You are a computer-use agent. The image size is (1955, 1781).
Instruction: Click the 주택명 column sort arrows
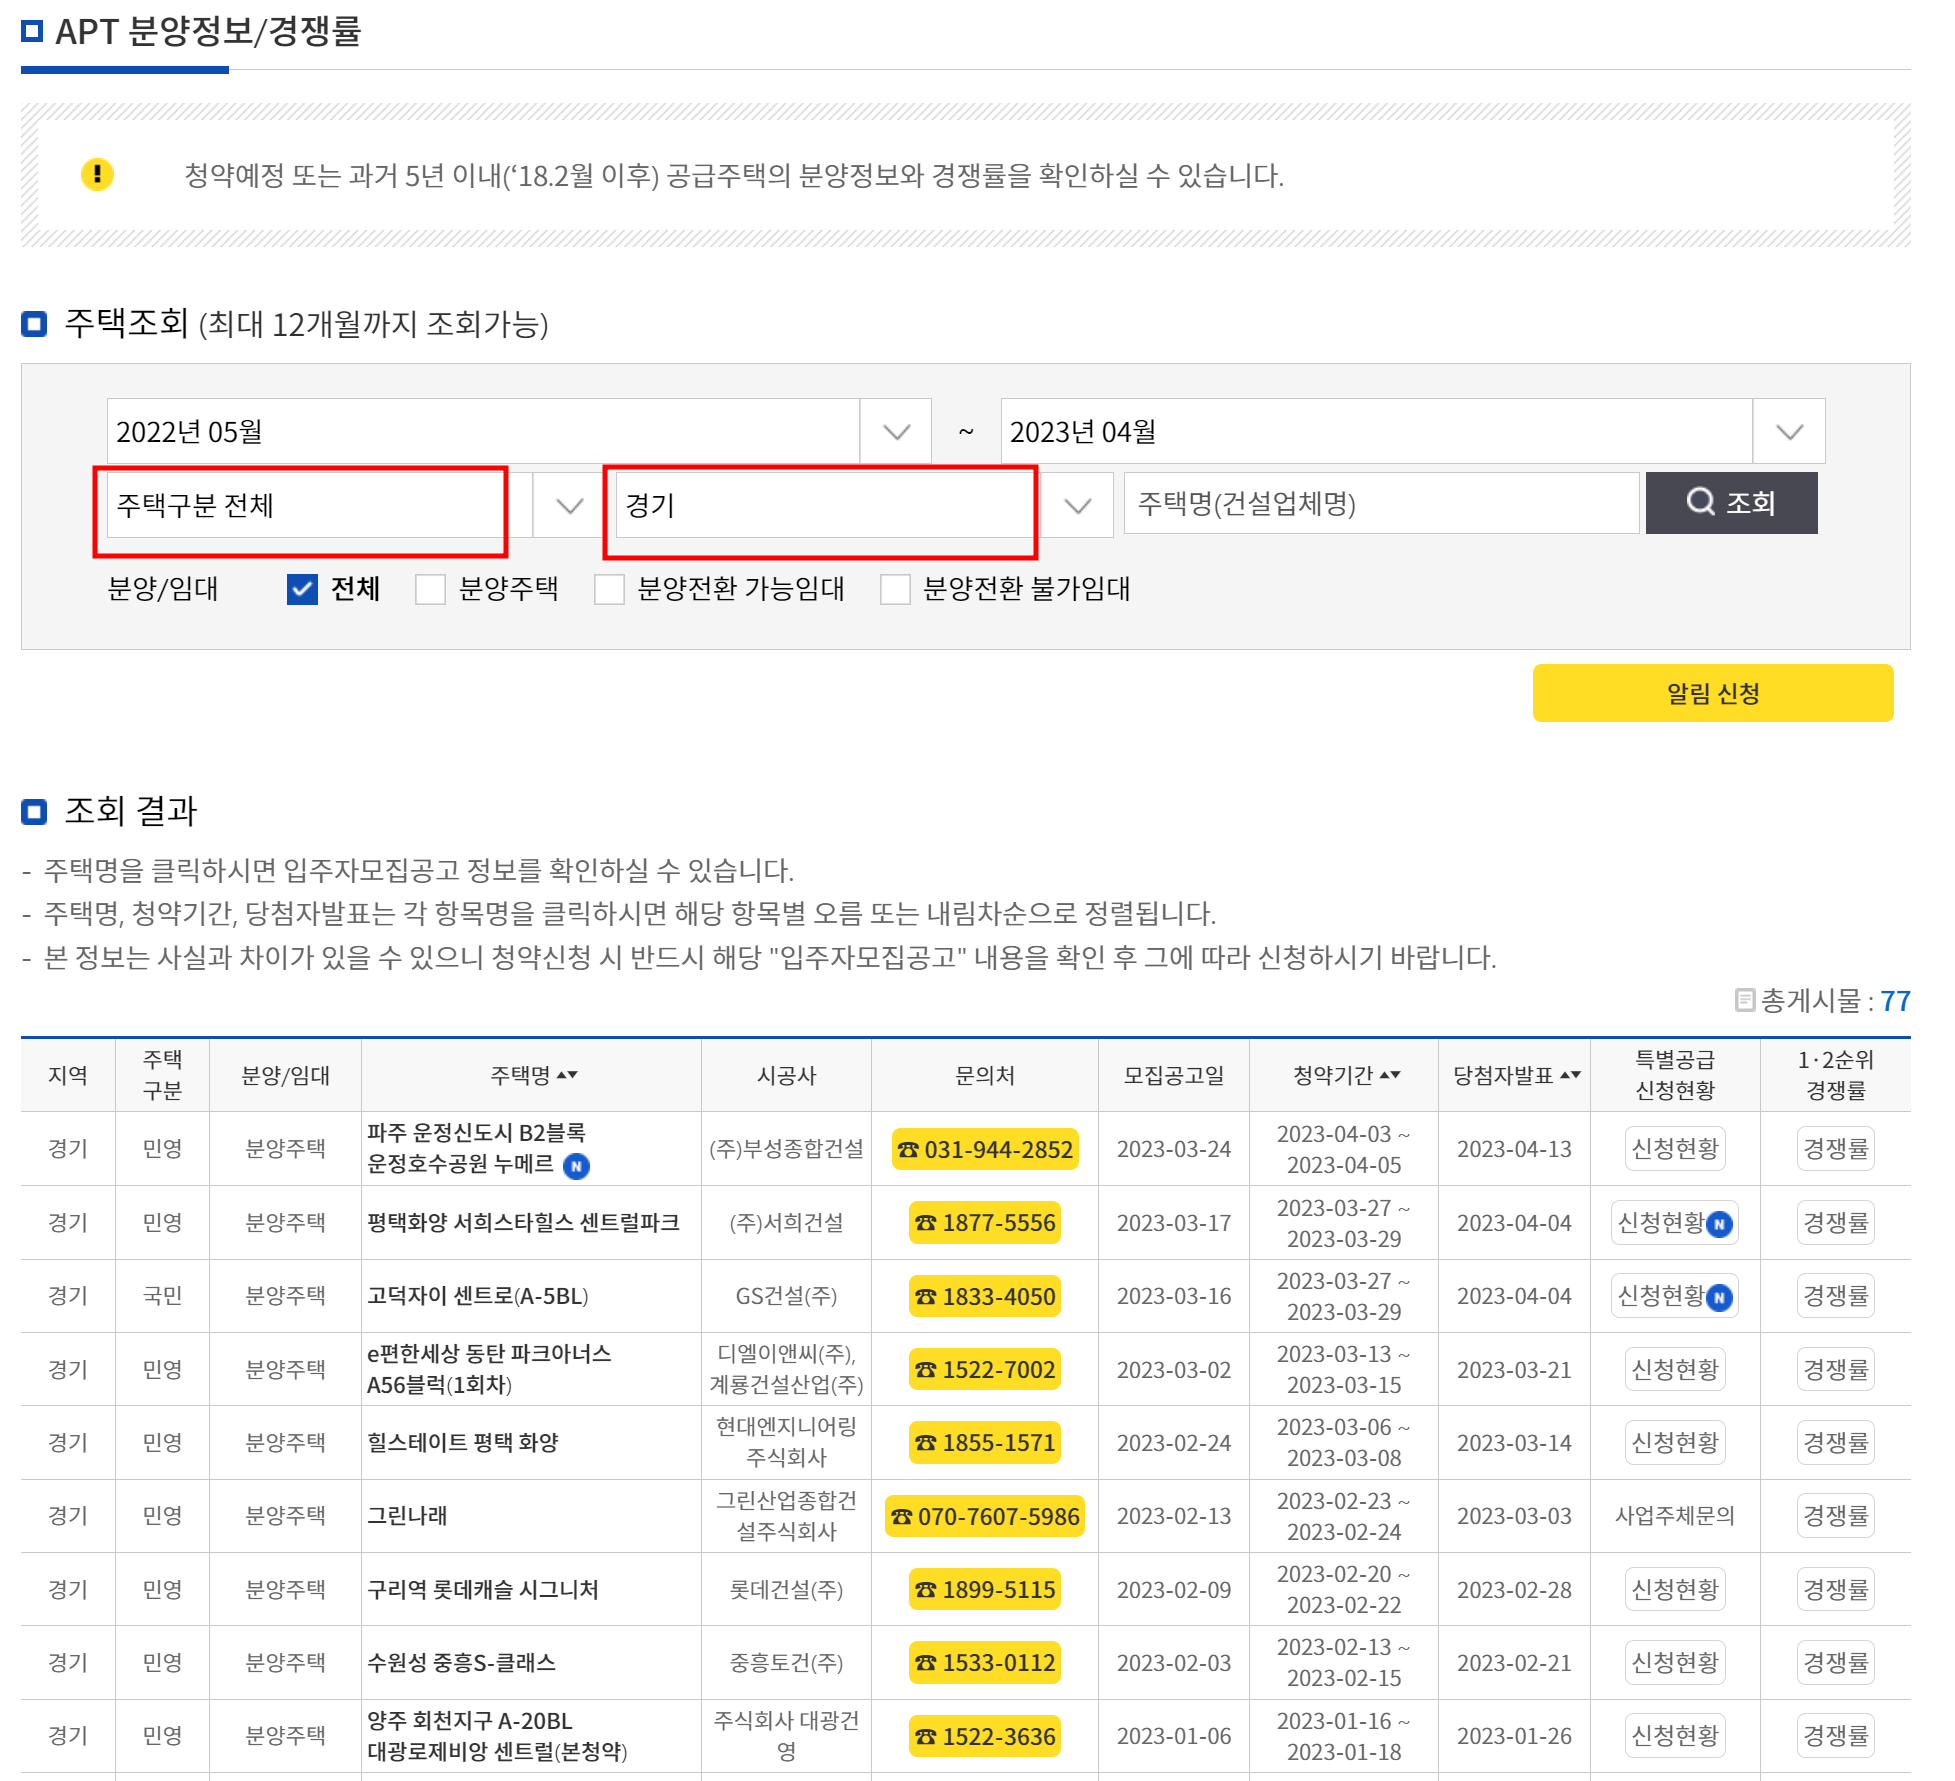[567, 1075]
